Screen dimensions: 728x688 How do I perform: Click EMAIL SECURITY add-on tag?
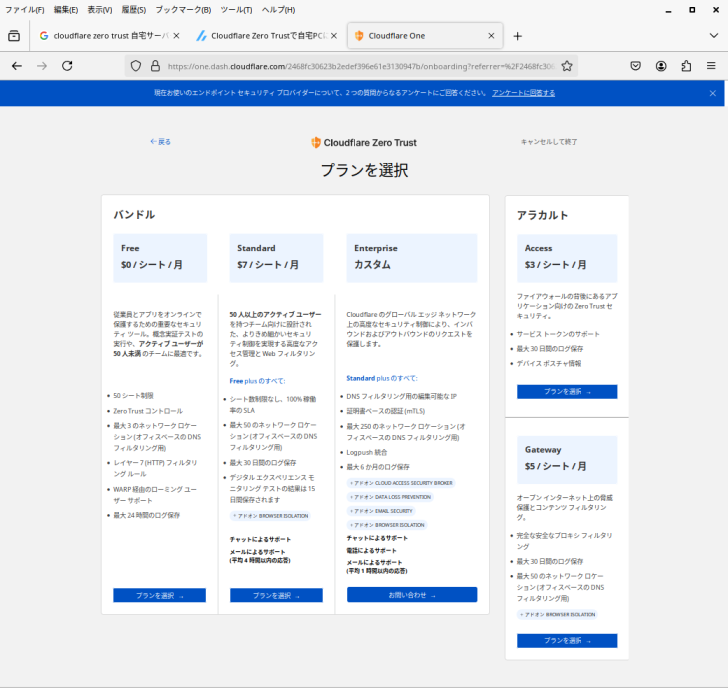381,511
